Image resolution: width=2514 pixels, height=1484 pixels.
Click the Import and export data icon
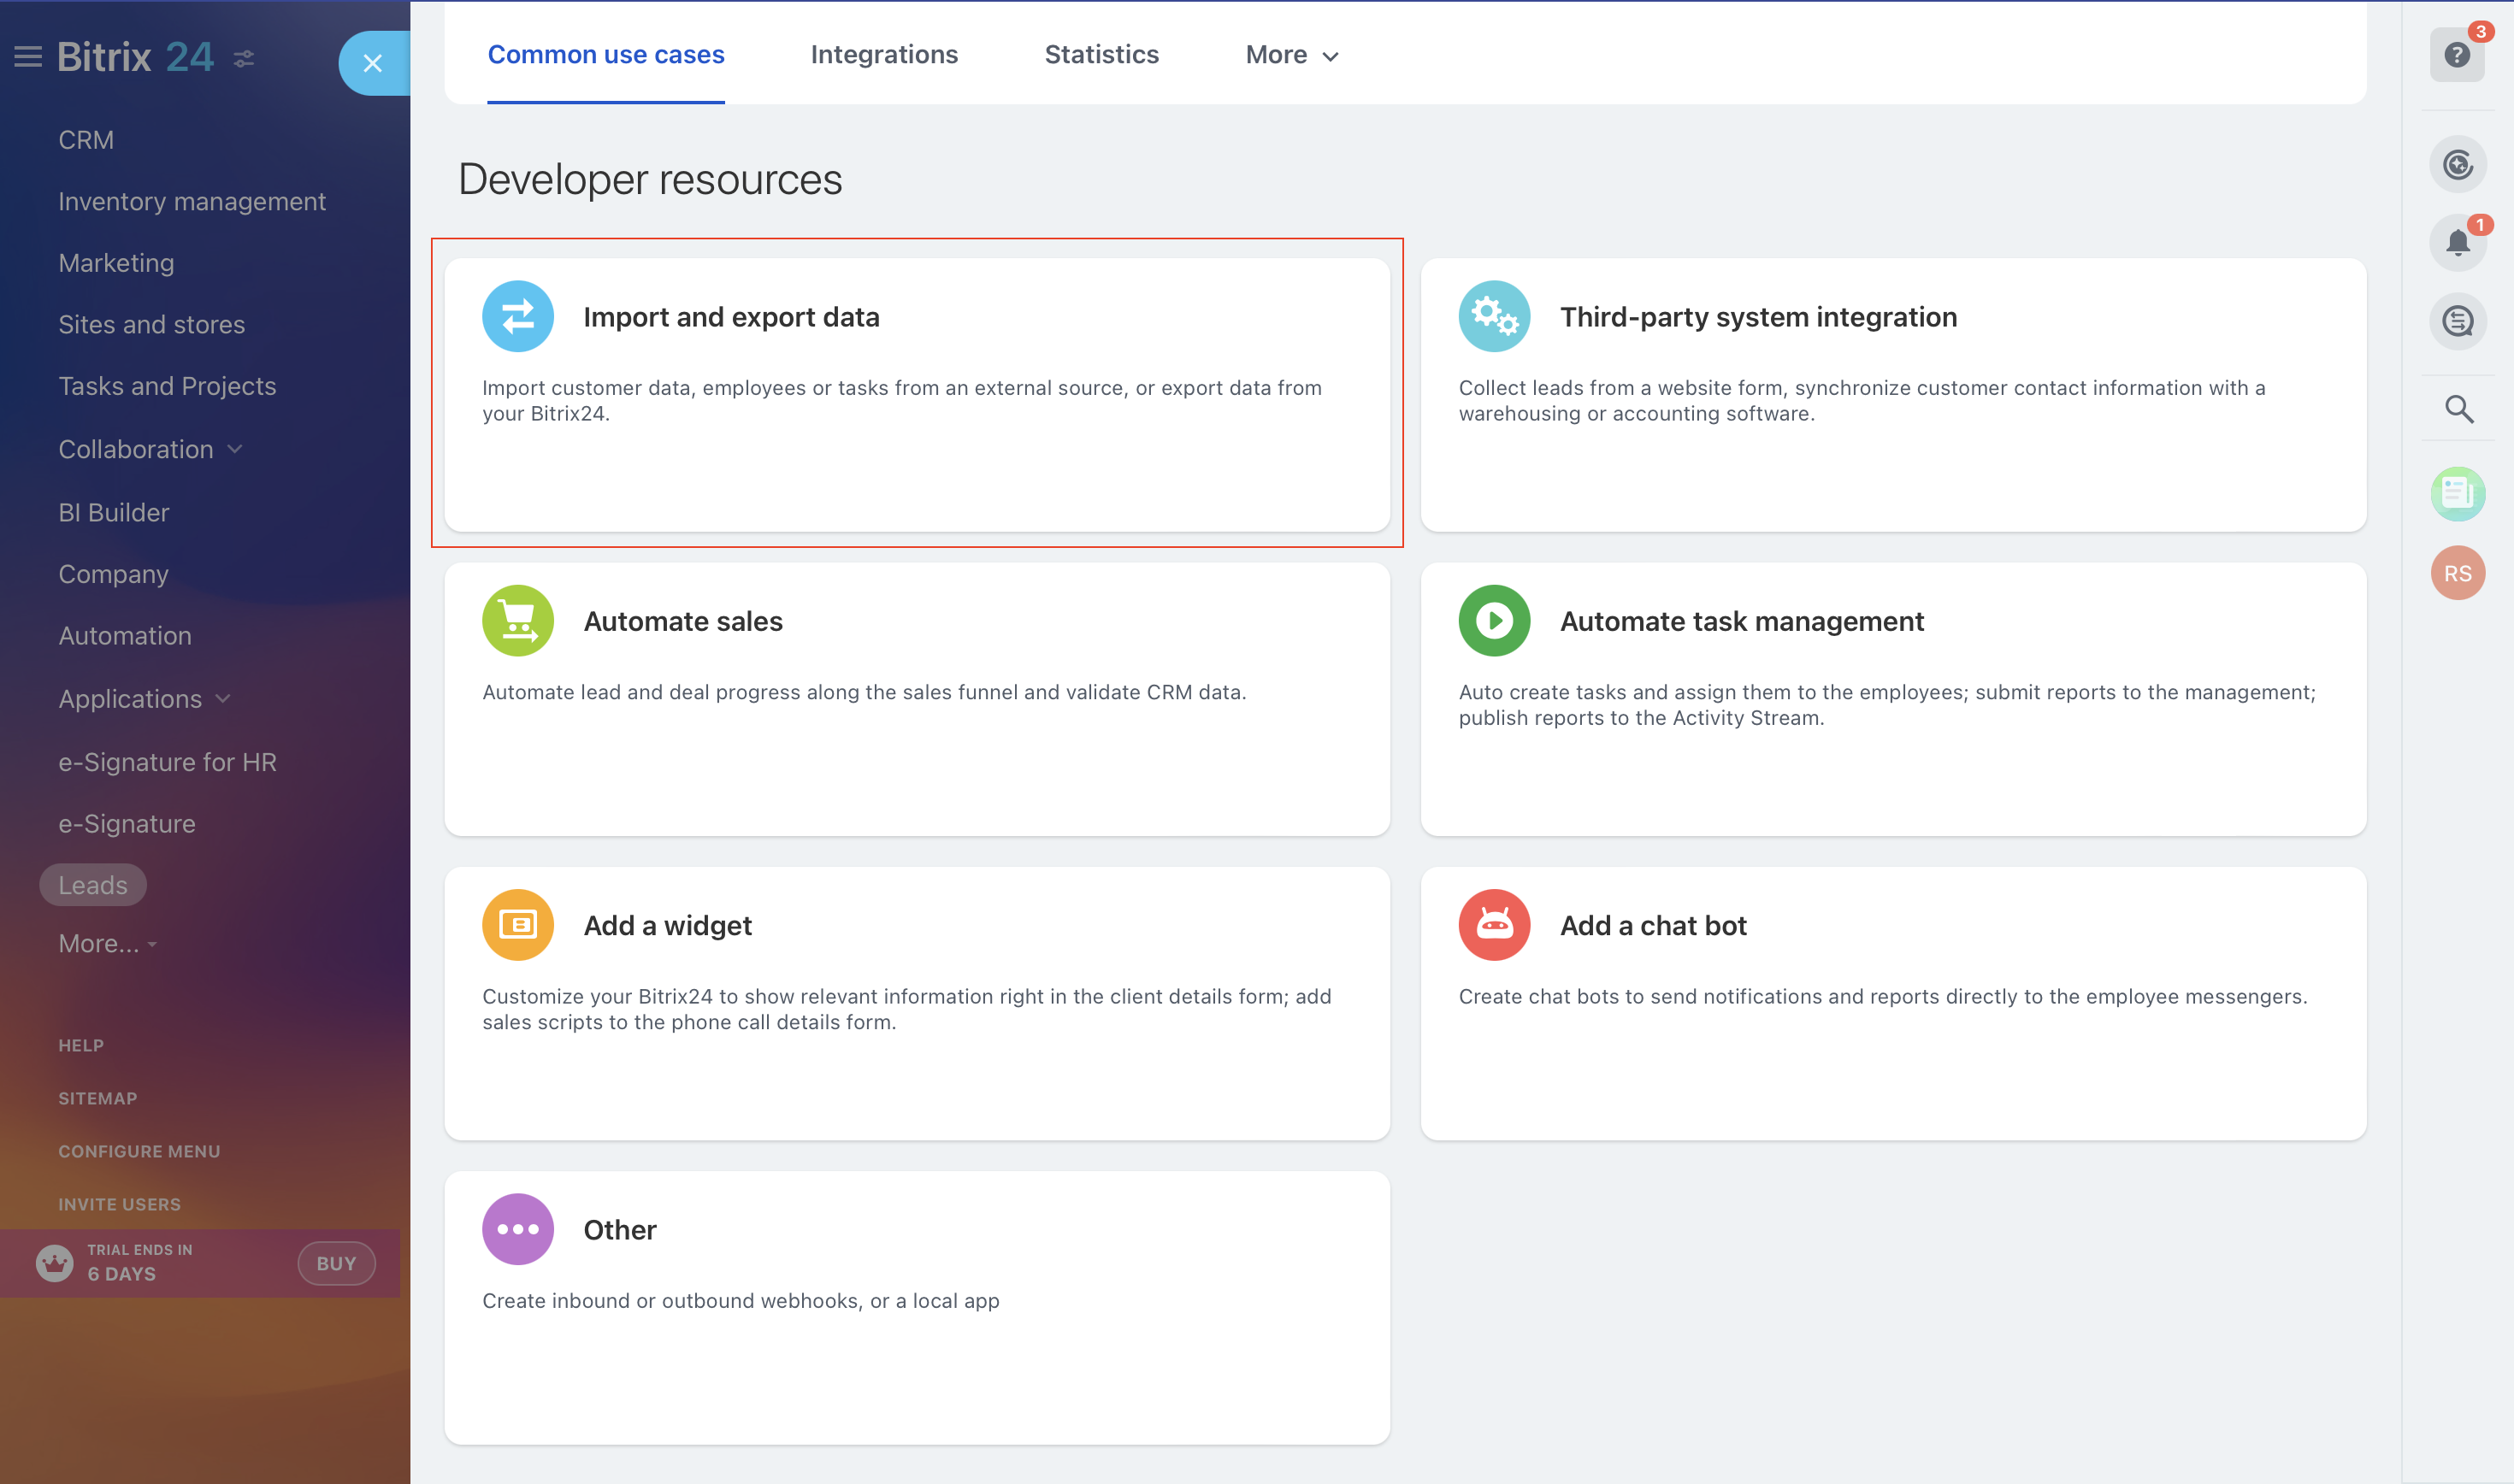click(518, 316)
